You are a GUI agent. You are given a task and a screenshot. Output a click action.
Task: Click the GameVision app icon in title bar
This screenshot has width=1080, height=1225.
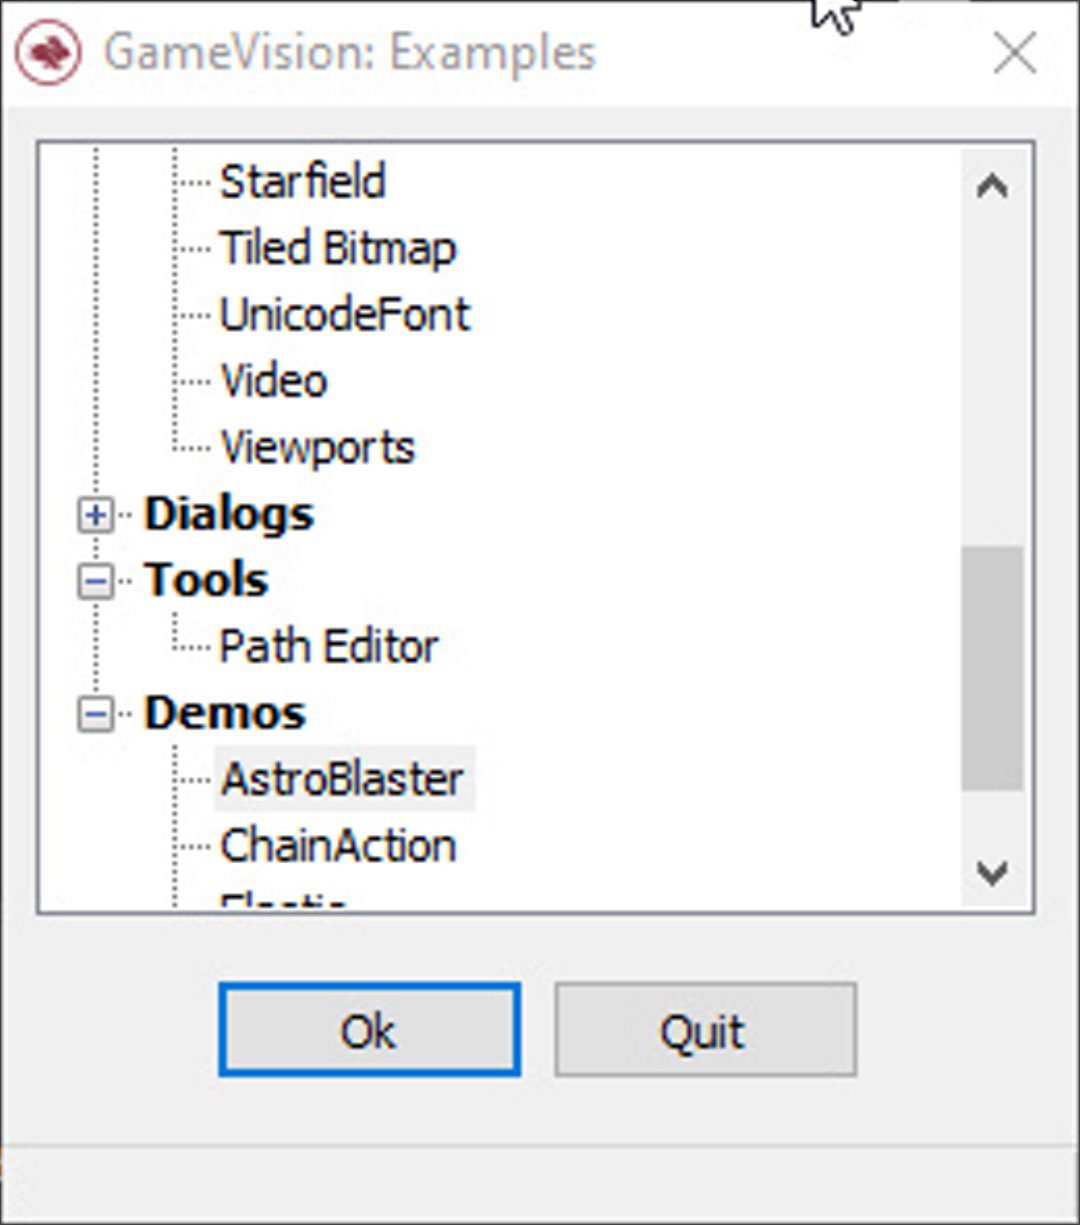click(48, 53)
